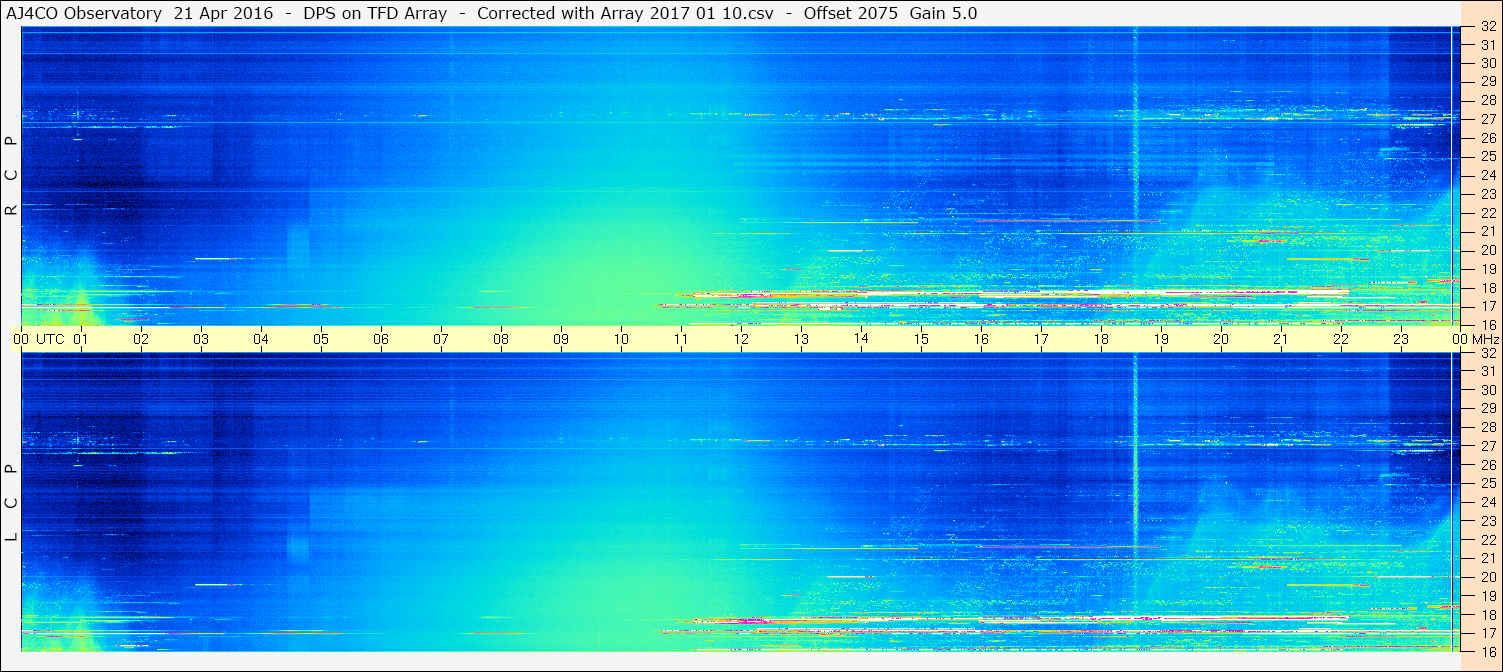This screenshot has width=1503, height=672.
Task: Select the 09 hour tick on time axis
Action: coord(561,339)
